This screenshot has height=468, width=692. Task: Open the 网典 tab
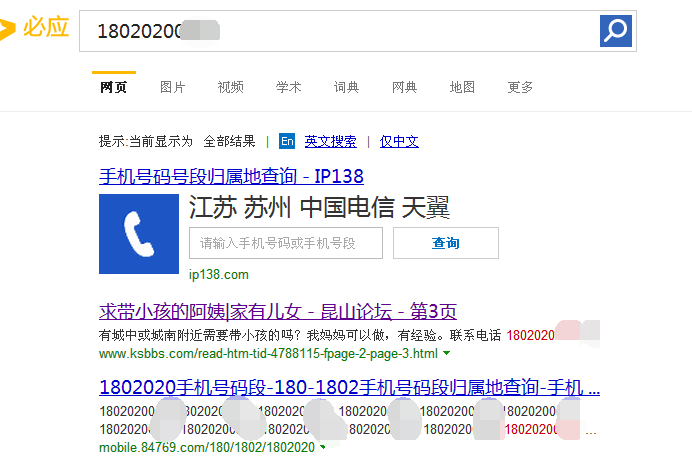point(404,88)
